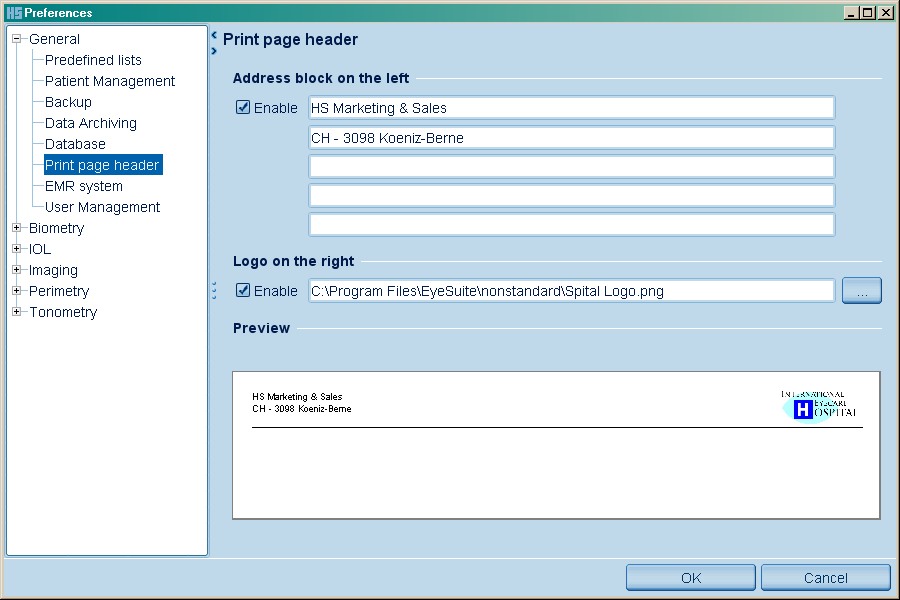Click the hospital logo in the preview
900x600 pixels.
click(819, 406)
